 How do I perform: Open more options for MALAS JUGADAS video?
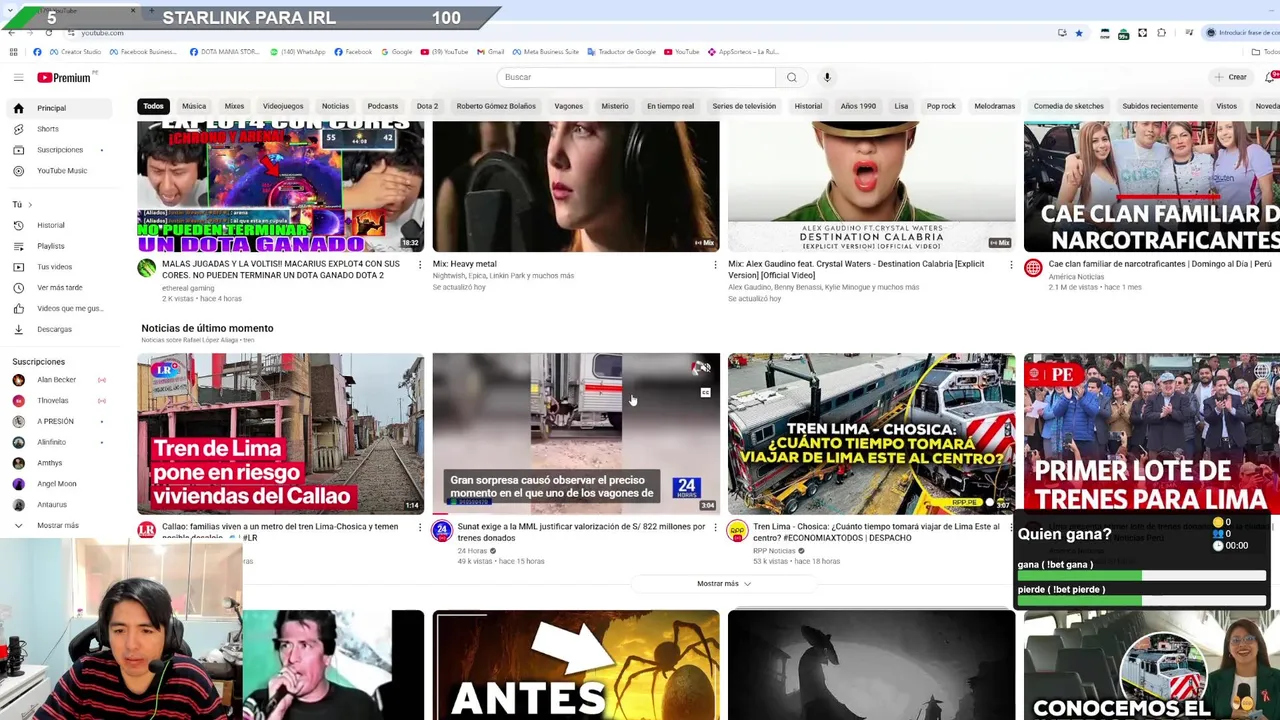(x=419, y=265)
